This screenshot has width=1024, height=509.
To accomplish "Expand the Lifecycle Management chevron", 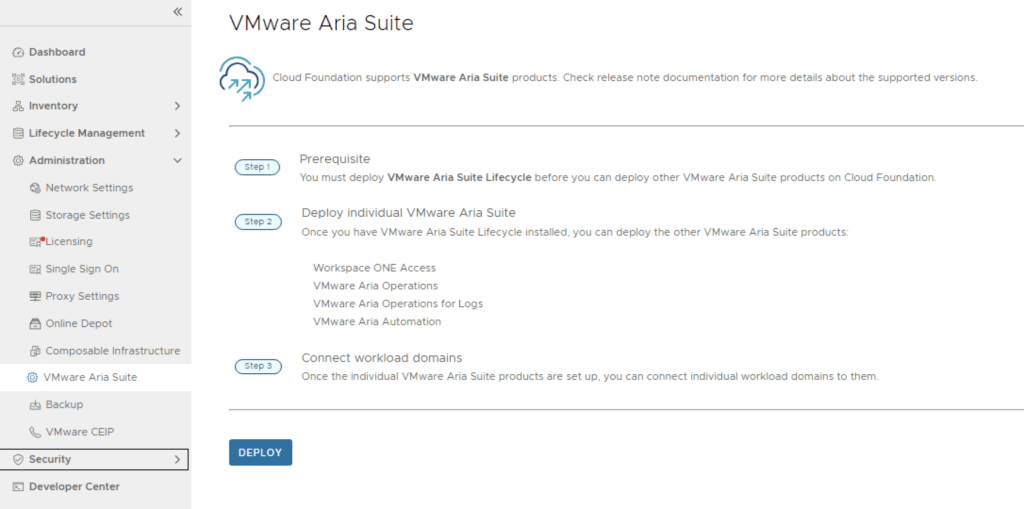I will [x=177, y=133].
